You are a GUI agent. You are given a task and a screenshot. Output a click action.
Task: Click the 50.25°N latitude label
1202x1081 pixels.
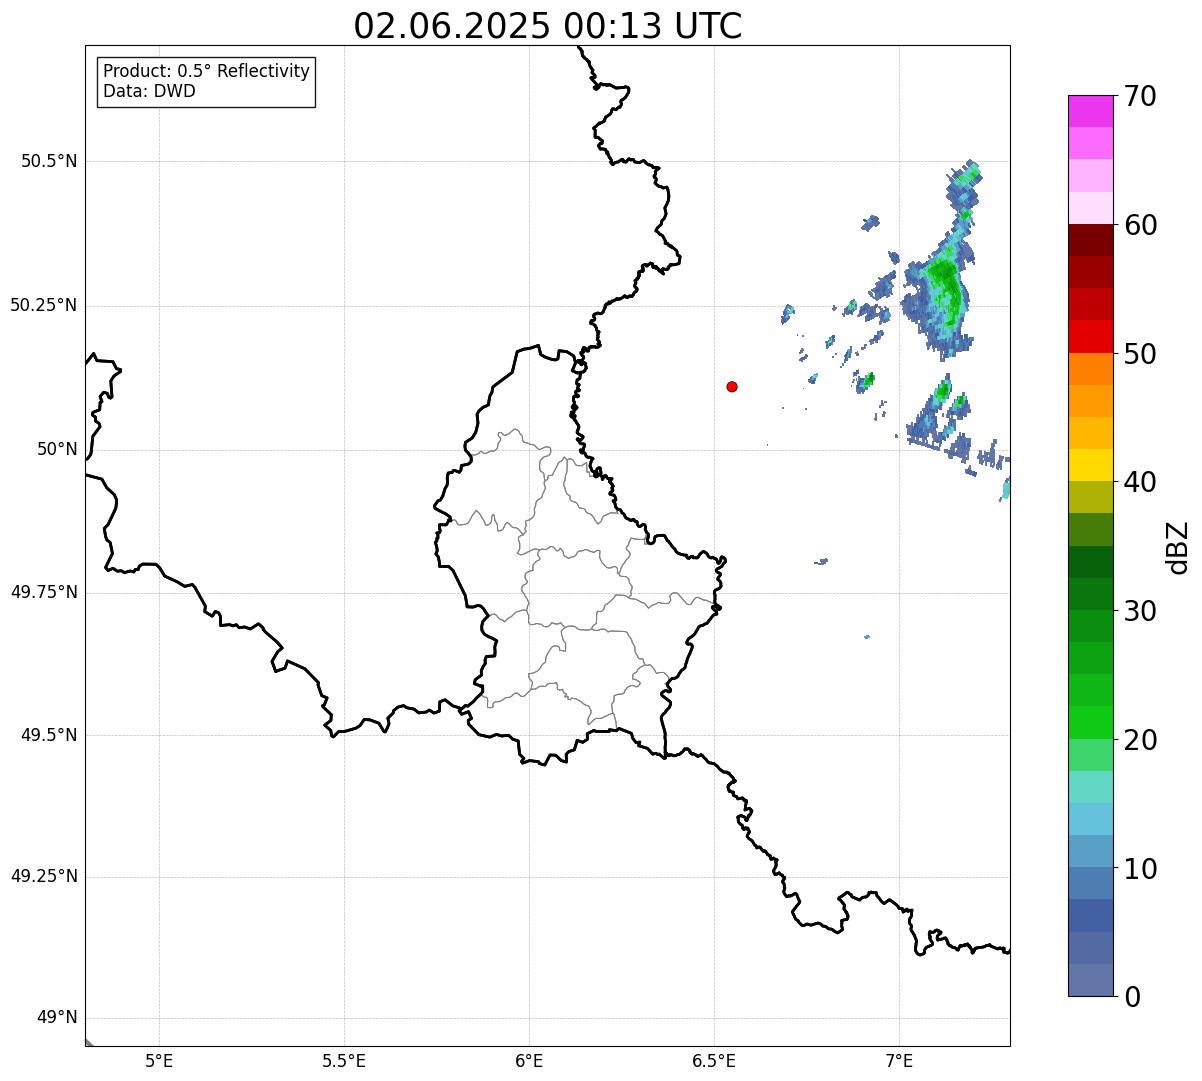coord(43,305)
